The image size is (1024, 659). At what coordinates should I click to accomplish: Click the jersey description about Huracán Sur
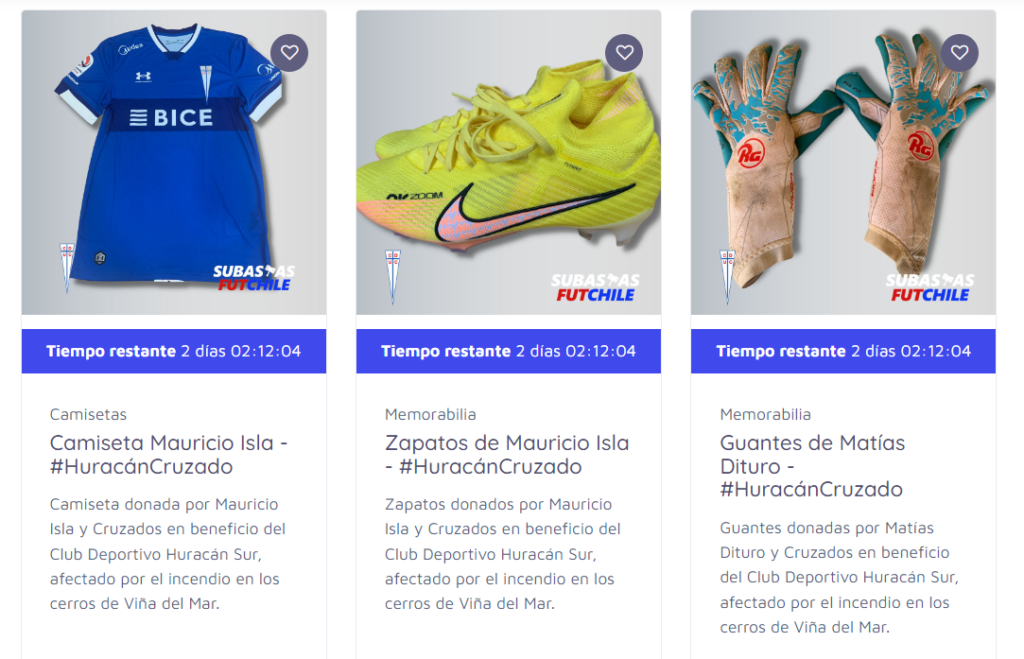168,554
